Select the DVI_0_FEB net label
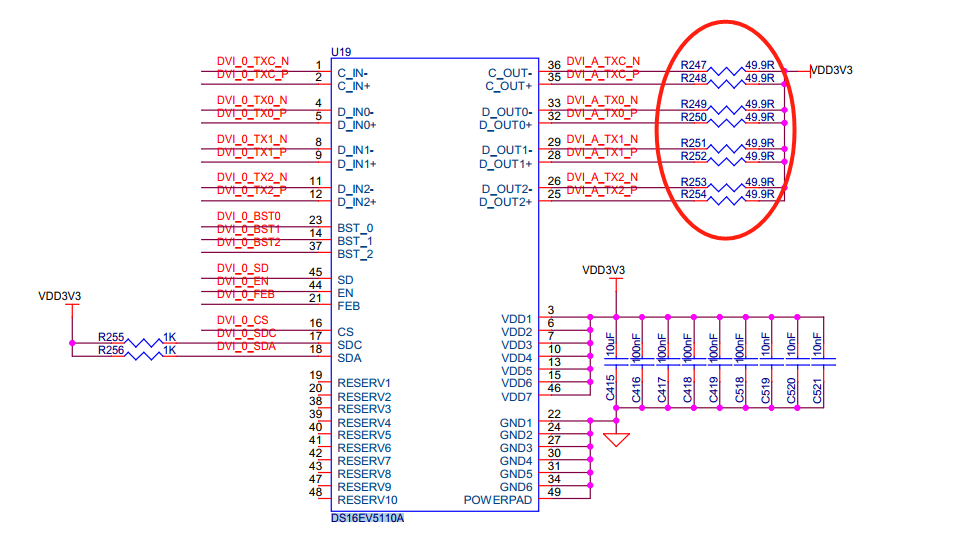 pyautogui.click(x=245, y=294)
